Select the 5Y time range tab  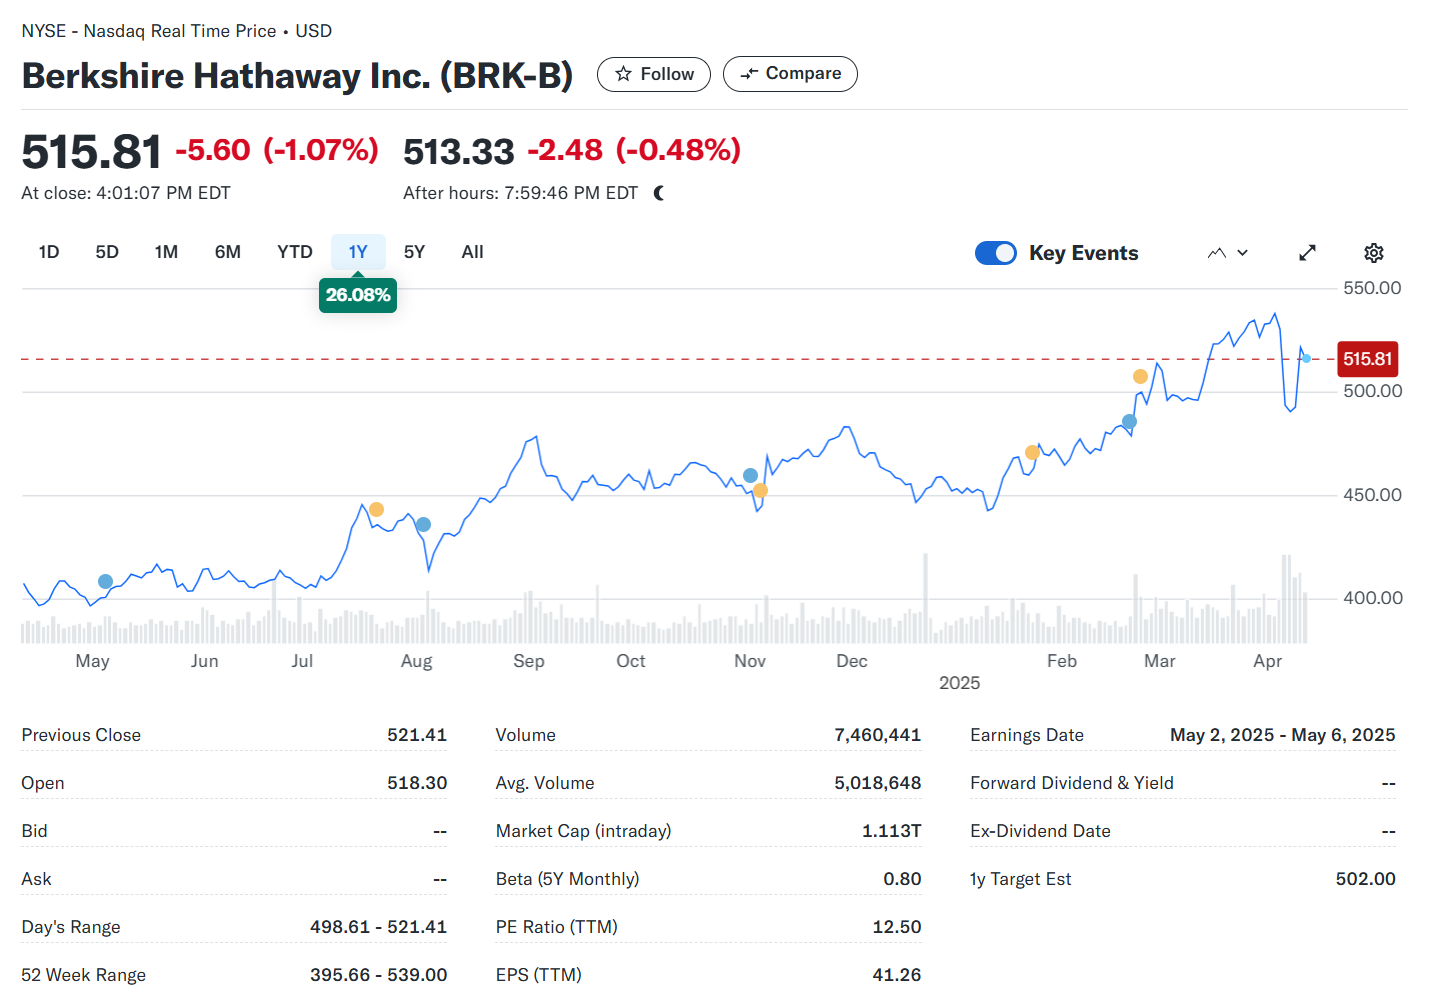pyautogui.click(x=414, y=252)
